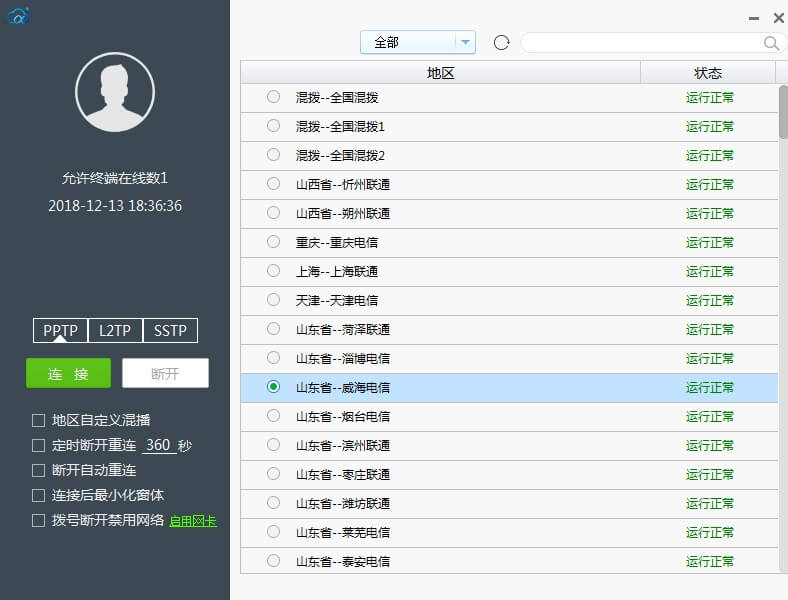Open the 全部 region filter dropdown

(418, 42)
